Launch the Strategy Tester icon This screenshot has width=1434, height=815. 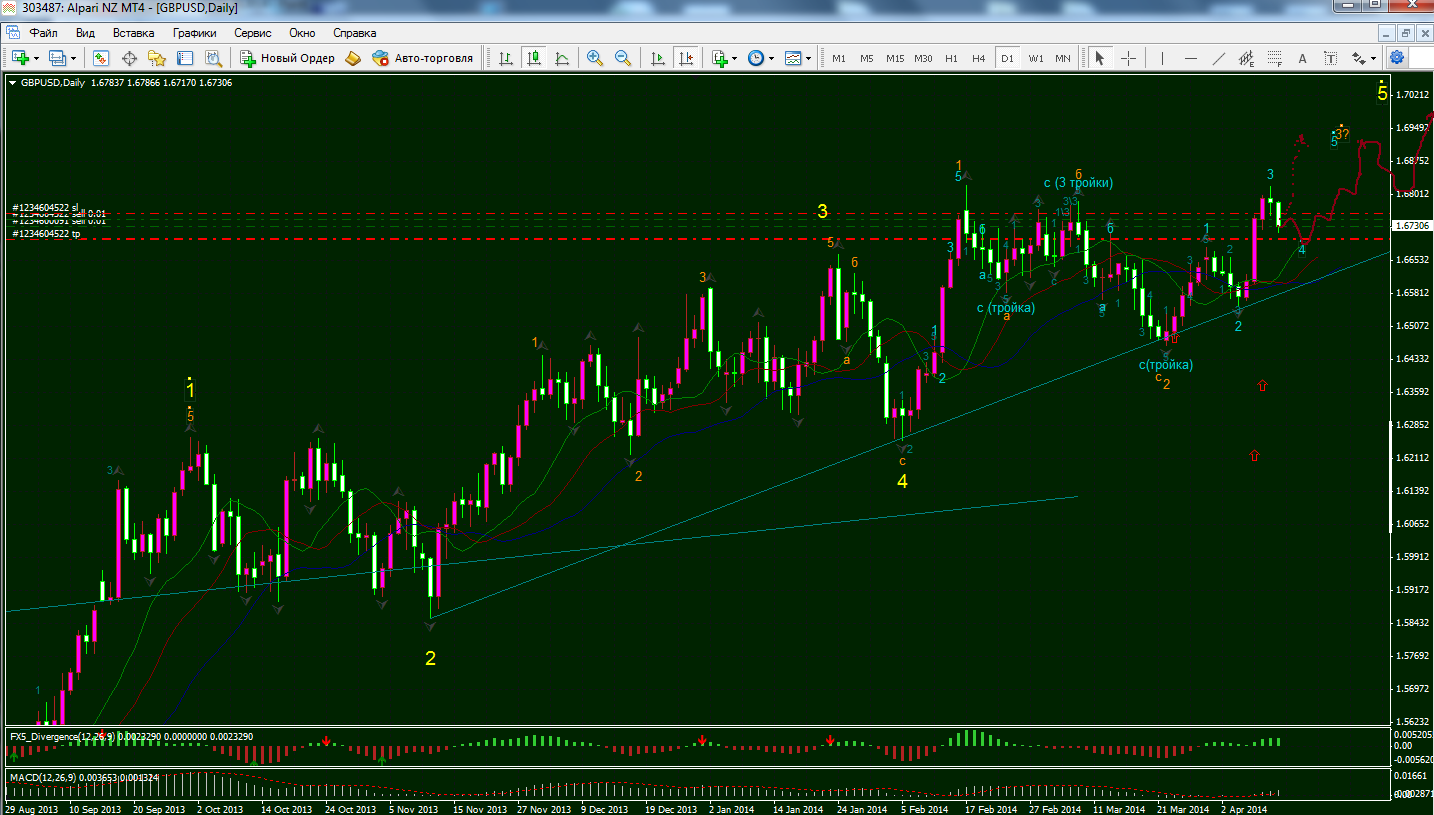coord(213,58)
